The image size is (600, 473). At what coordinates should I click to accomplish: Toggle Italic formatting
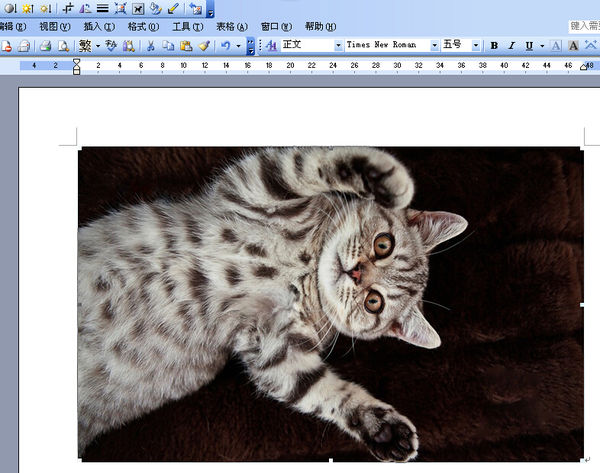(511, 46)
